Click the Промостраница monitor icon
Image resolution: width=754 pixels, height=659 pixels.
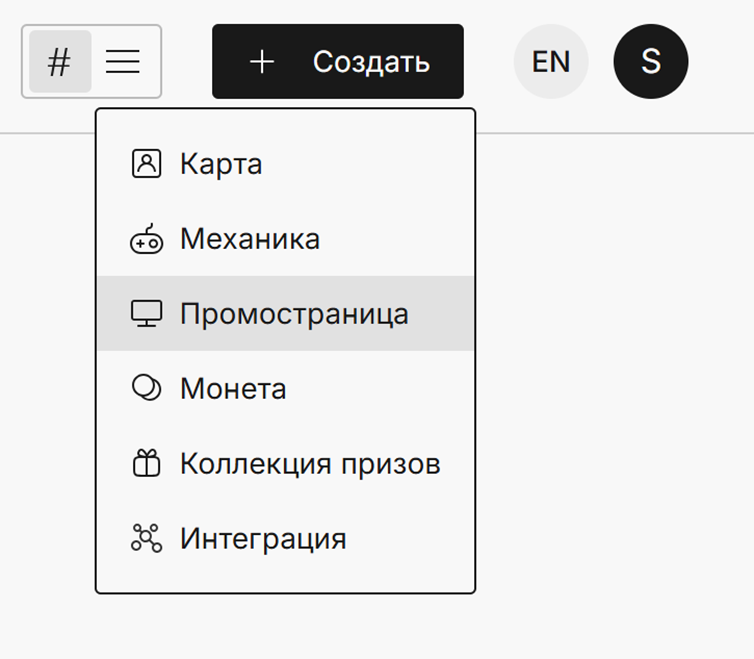[x=146, y=314]
